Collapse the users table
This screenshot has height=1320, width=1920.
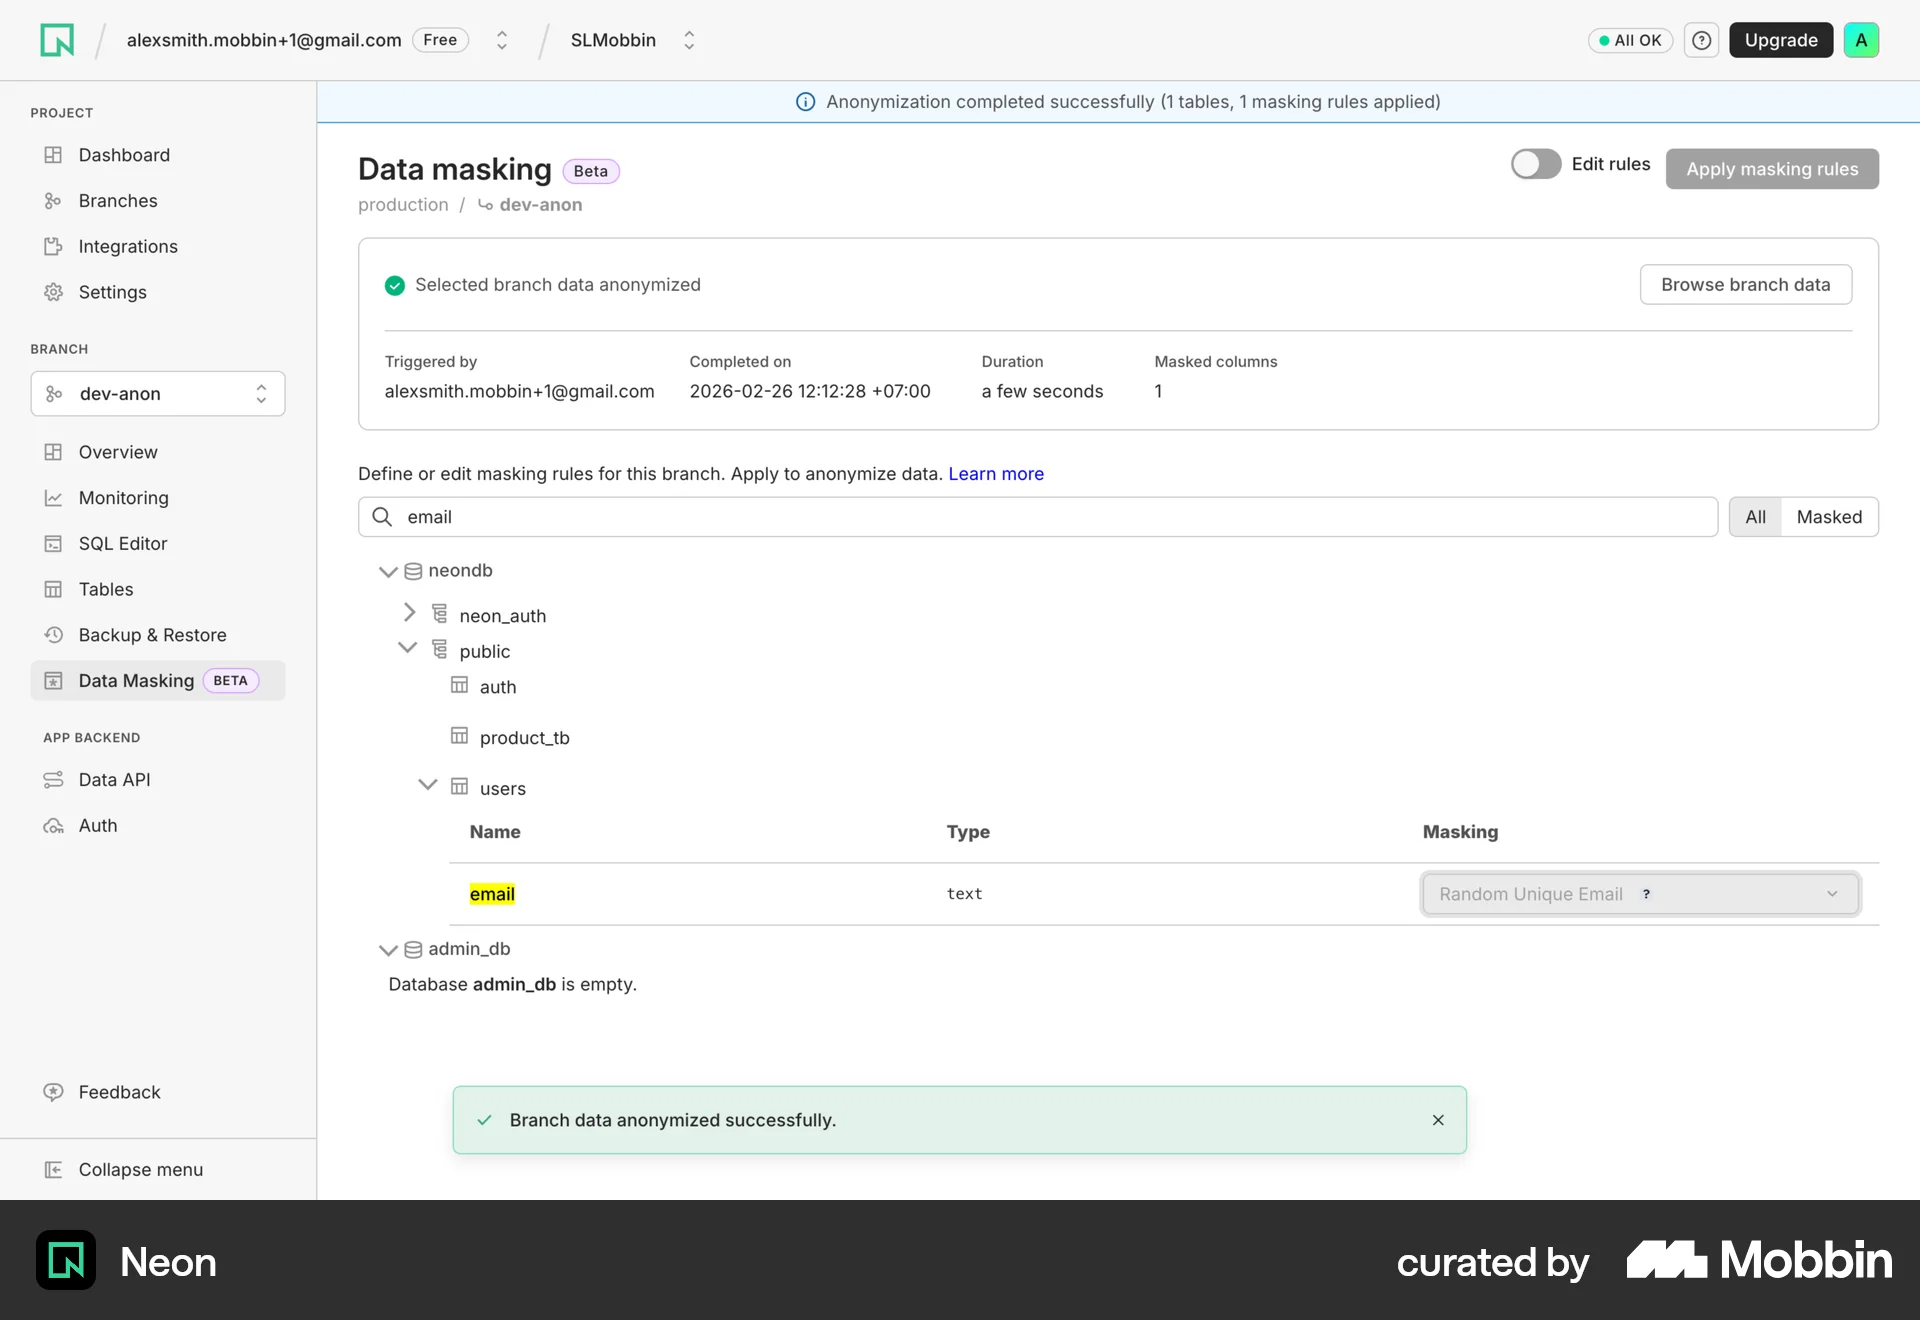point(427,785)
